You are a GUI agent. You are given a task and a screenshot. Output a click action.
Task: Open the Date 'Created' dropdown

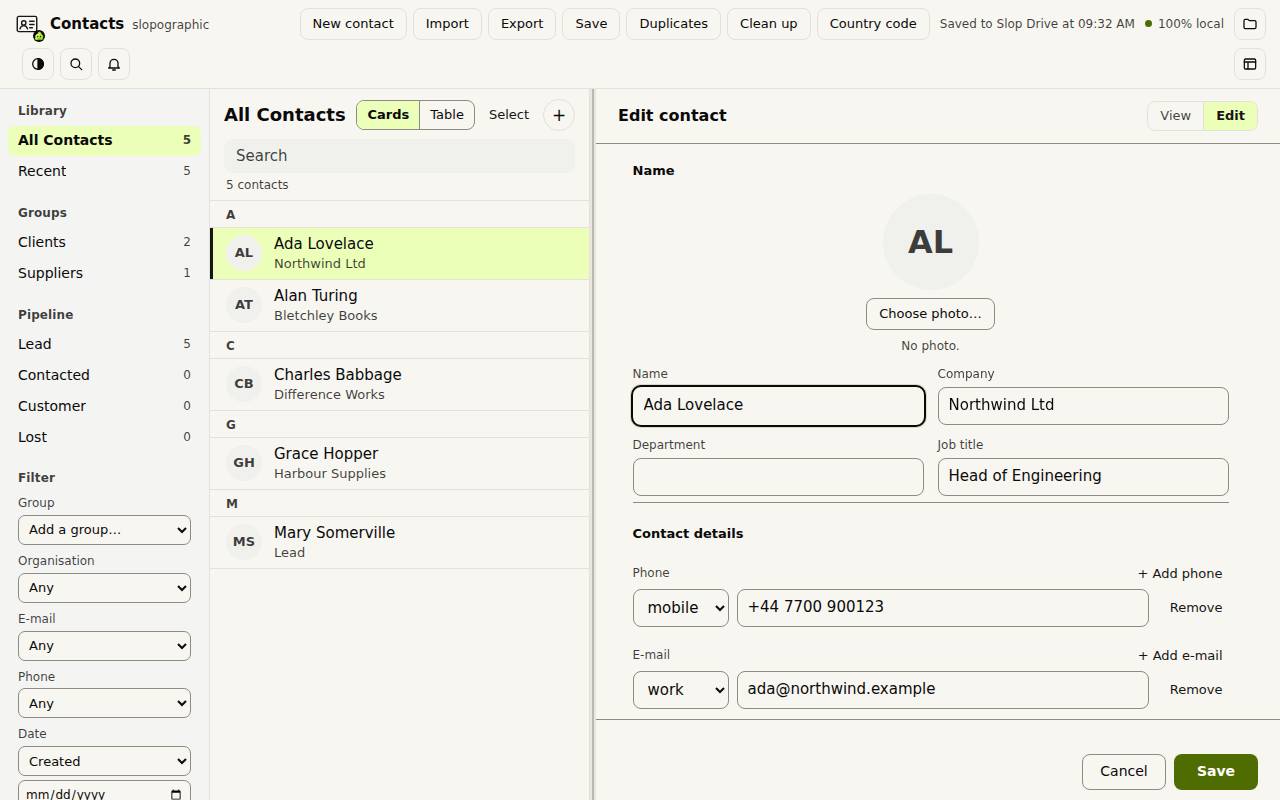pyautogui.click(x=104, y=762)
